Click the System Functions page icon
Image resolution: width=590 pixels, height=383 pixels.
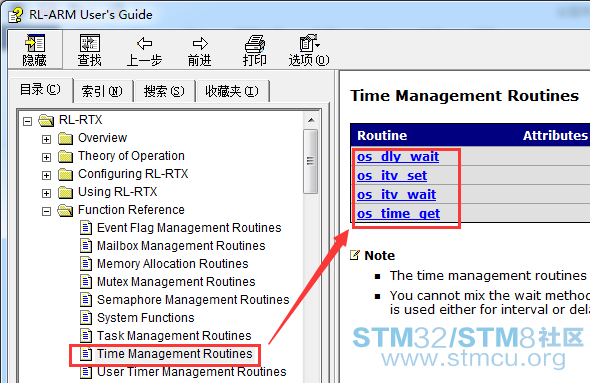pos(86,318)
